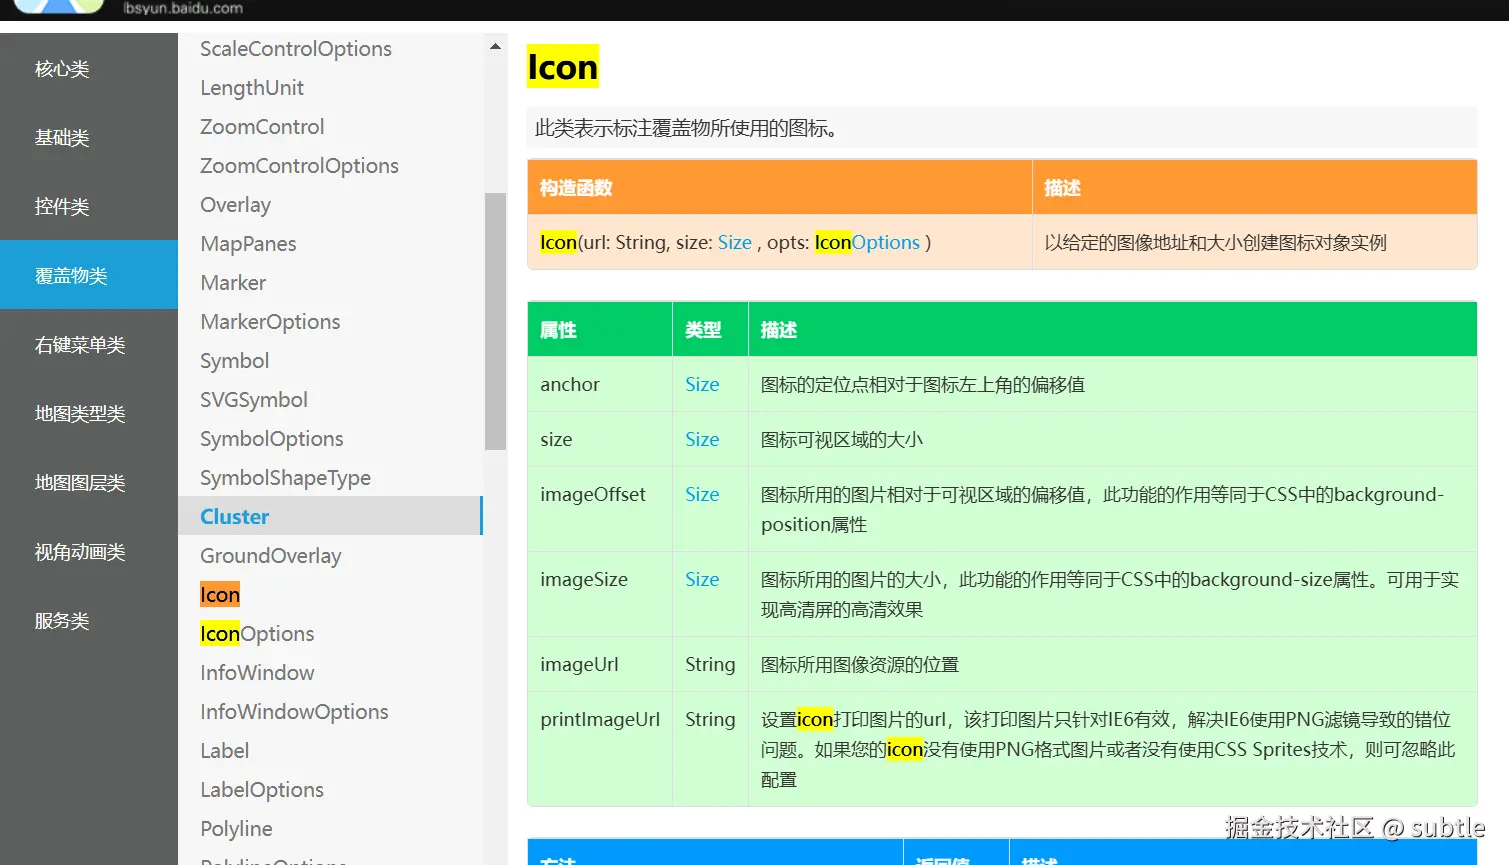Click description 图标可视区域的大小

click(x=842, y=439)
